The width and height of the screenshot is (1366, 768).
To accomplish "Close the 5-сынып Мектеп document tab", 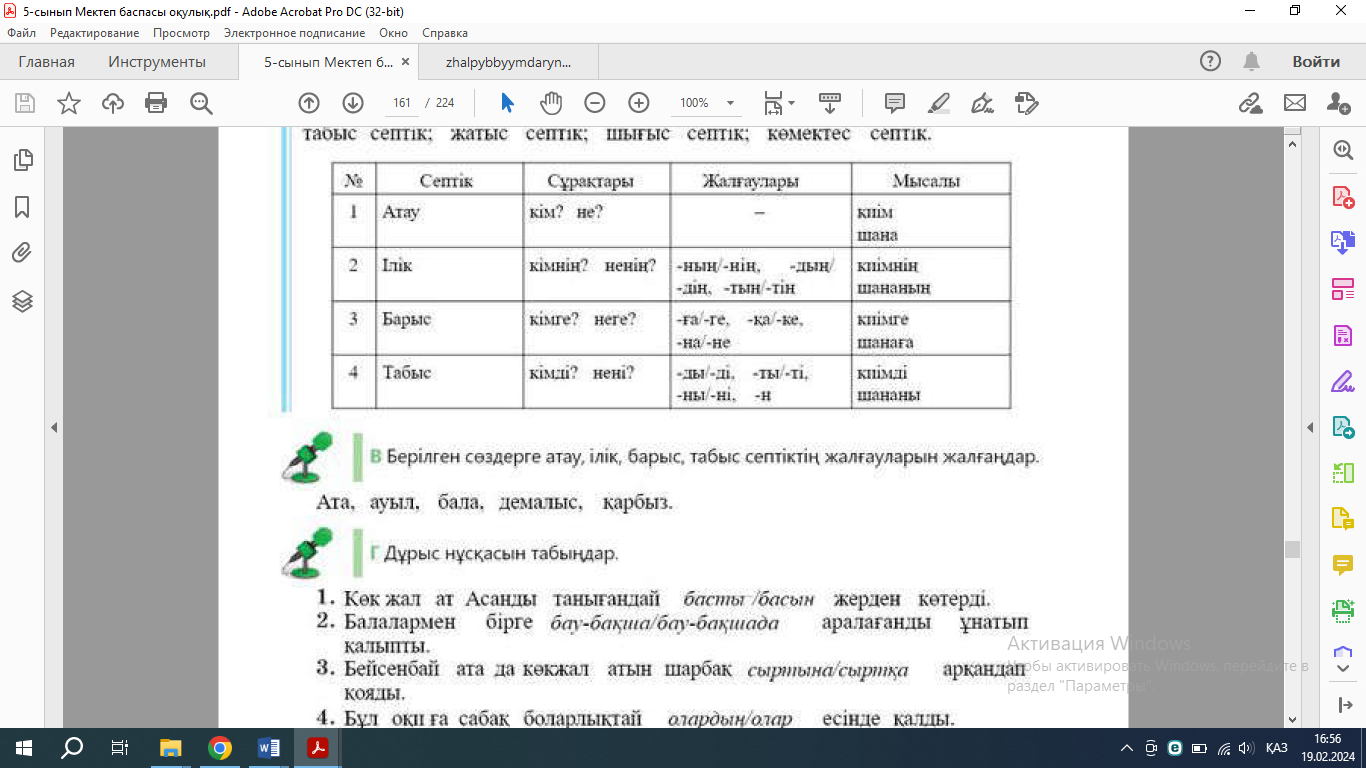I will 405,62.
